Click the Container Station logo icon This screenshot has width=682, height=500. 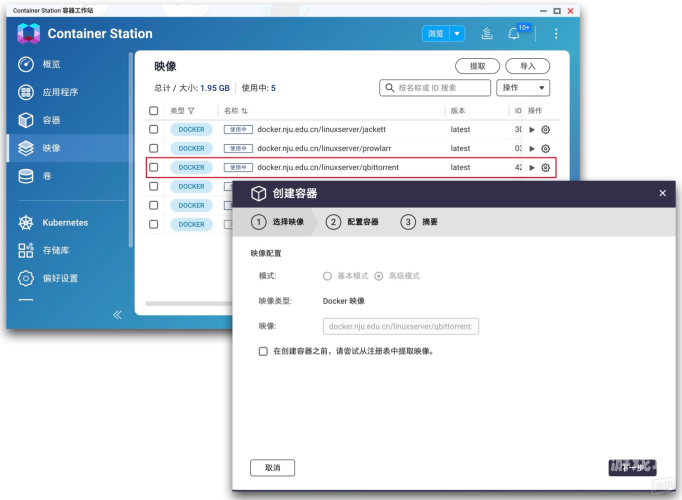(28, 33)
